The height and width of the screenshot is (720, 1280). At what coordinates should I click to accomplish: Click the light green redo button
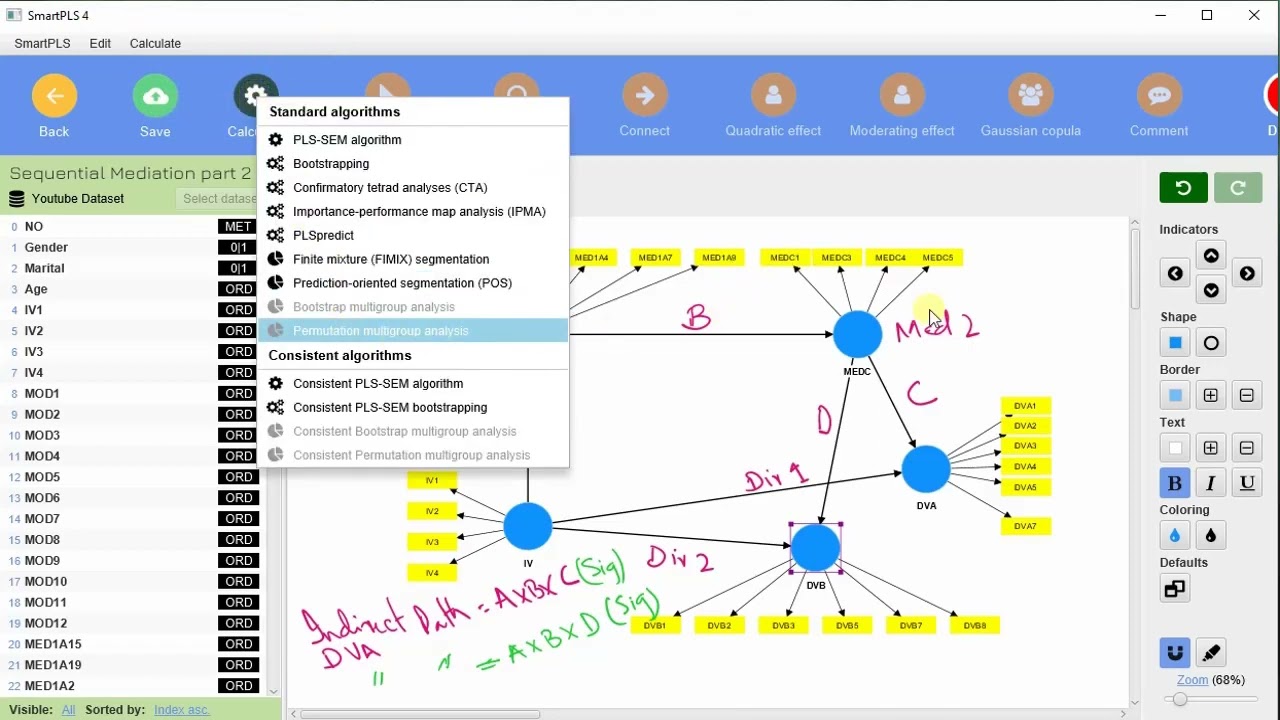[x=1238, y=187]
